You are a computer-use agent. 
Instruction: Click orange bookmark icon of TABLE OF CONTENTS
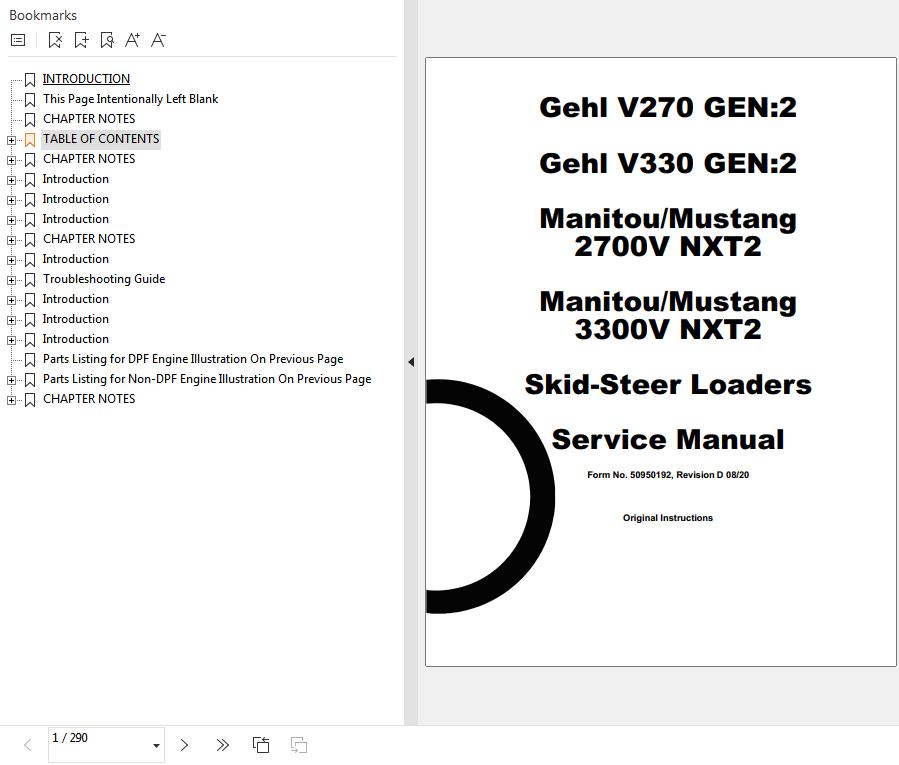[x=30, y=140]
